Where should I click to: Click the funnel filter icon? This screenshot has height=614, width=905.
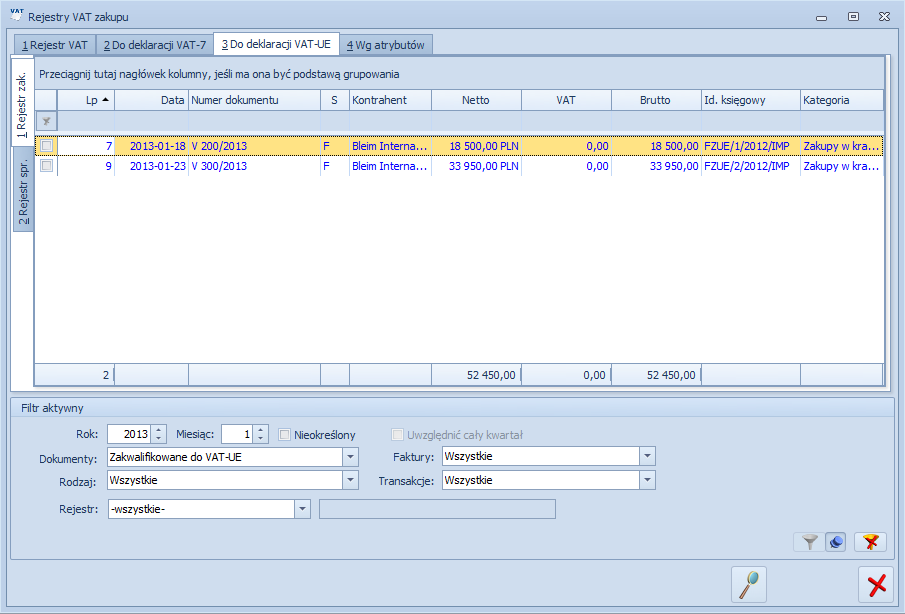[x=810, y=542]
